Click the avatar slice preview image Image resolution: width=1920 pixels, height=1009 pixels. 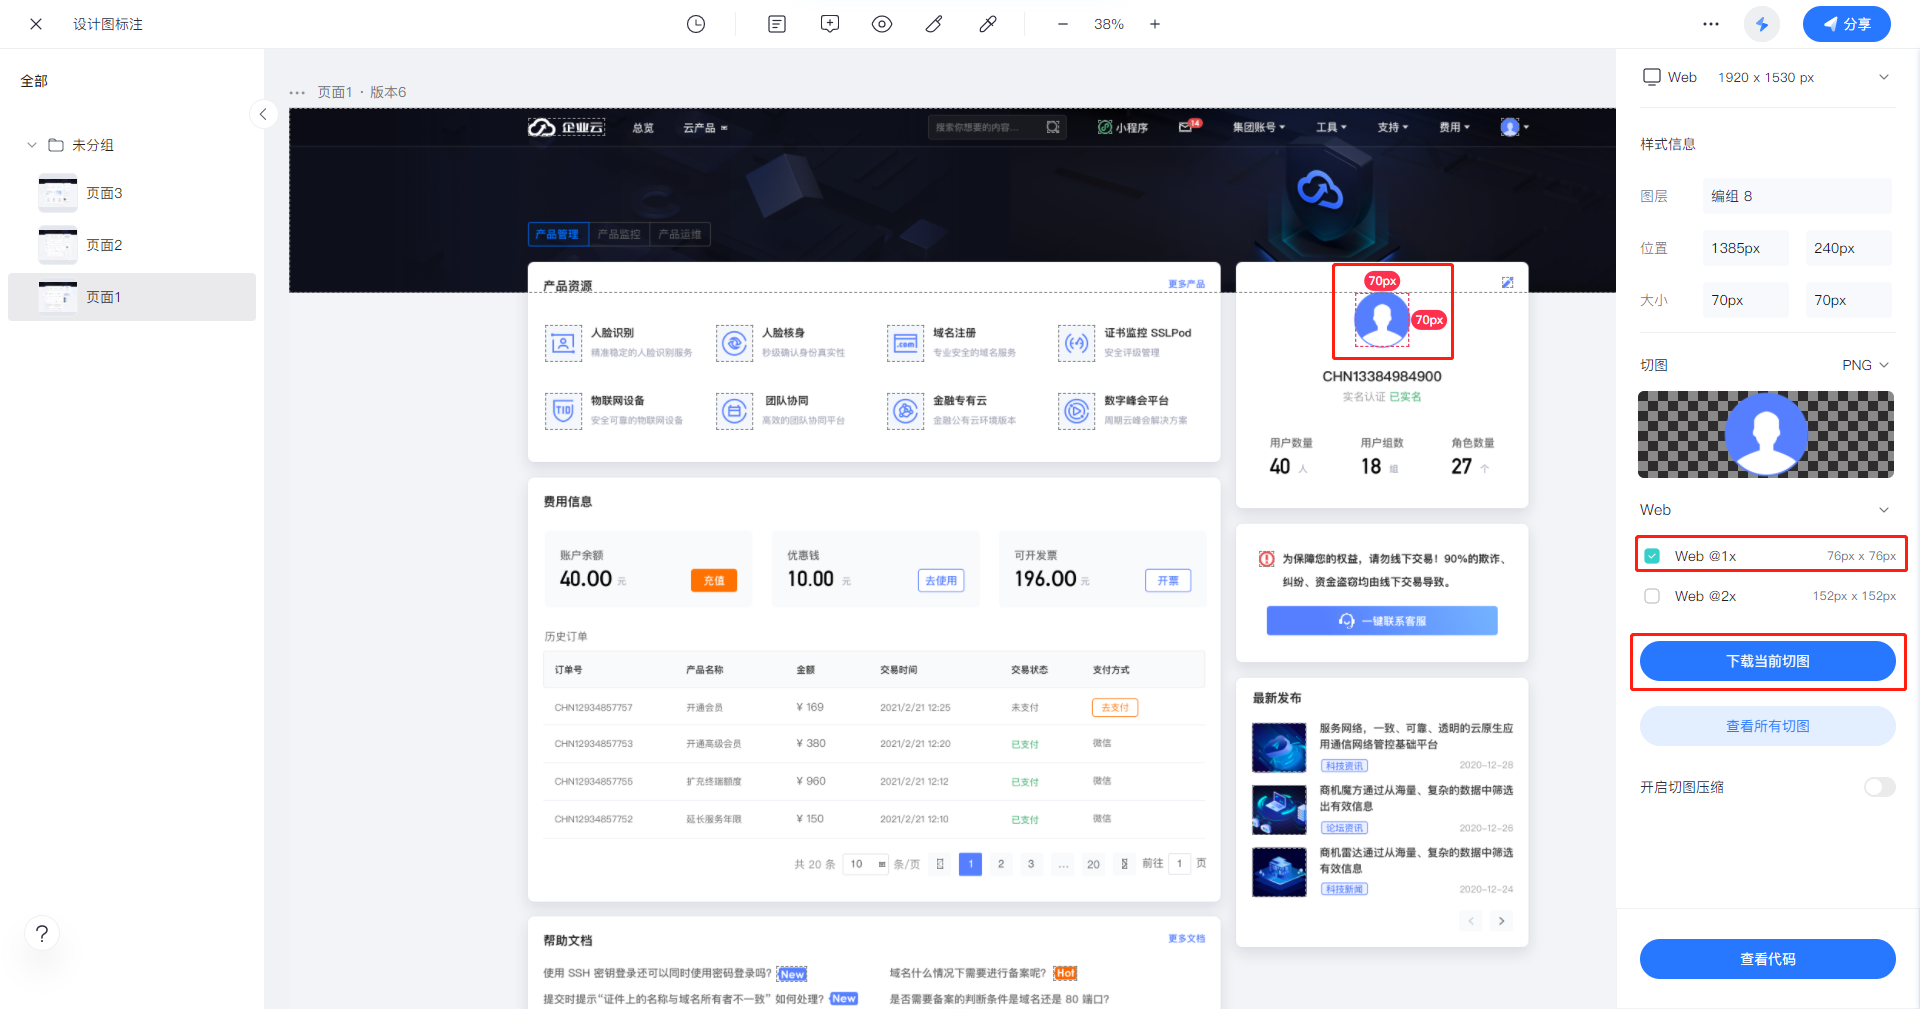coord(1766,434)
